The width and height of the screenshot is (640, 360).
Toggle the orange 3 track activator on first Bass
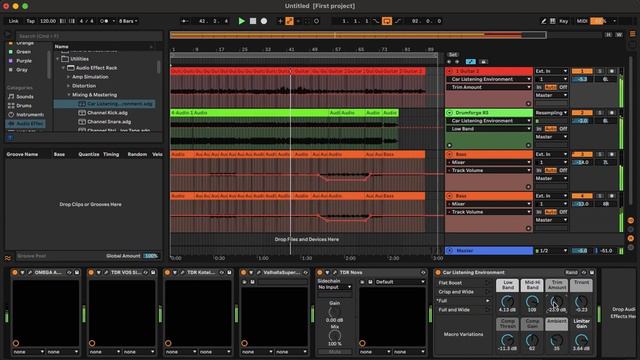click(582, 155)
